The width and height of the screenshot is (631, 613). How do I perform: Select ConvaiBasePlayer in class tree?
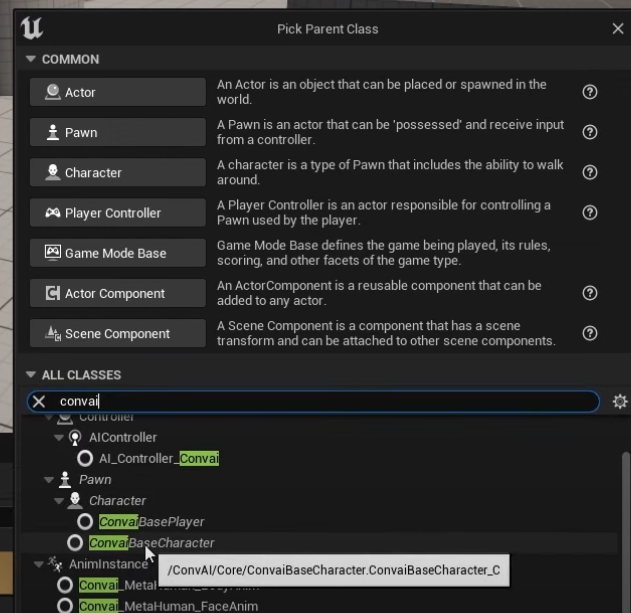coord(150,522)
